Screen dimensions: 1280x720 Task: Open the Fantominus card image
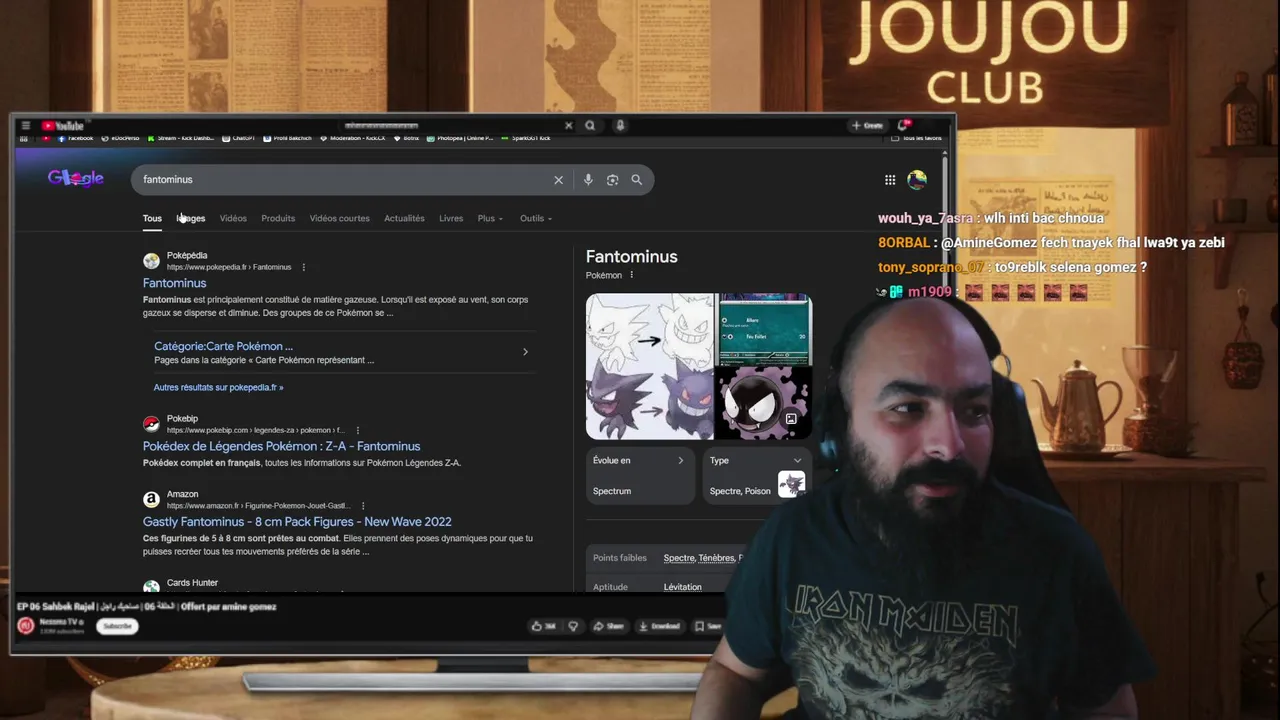(765, 328)
